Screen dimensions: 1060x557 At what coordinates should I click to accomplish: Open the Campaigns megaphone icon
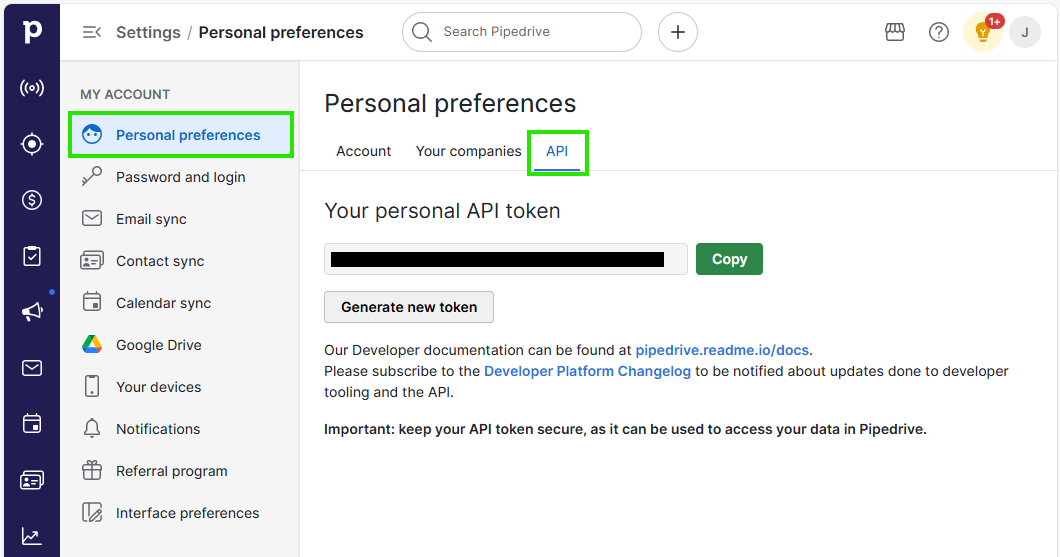click(x=31, y=312)
